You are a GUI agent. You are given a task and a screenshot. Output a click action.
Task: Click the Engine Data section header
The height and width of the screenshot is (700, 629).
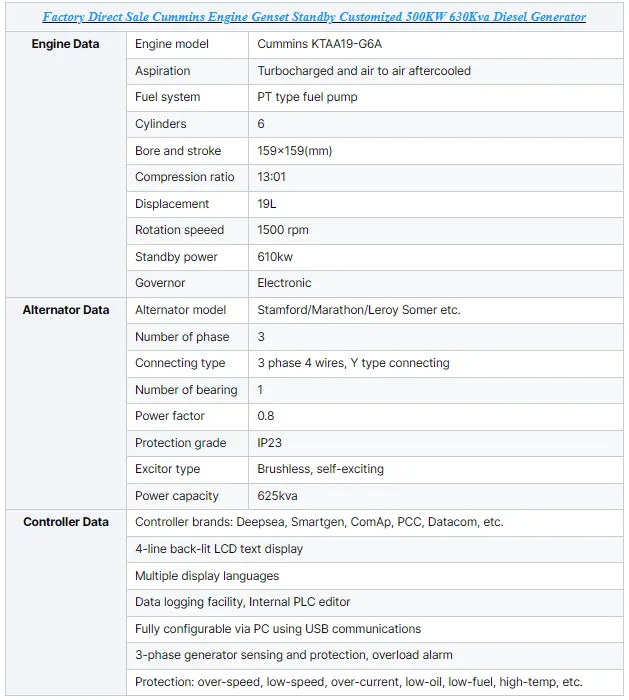(x=65, y=44)
